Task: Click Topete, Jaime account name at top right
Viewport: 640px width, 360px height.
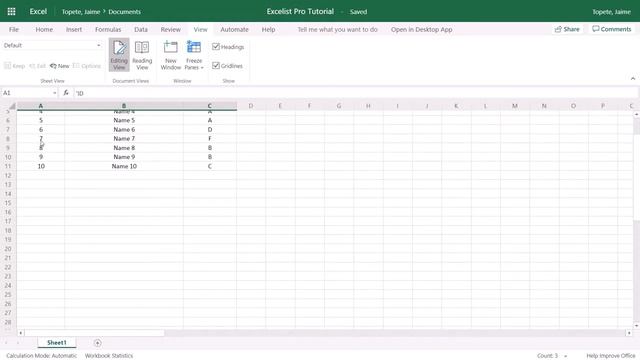Action: pyautogui.click(x=611, y=12)
